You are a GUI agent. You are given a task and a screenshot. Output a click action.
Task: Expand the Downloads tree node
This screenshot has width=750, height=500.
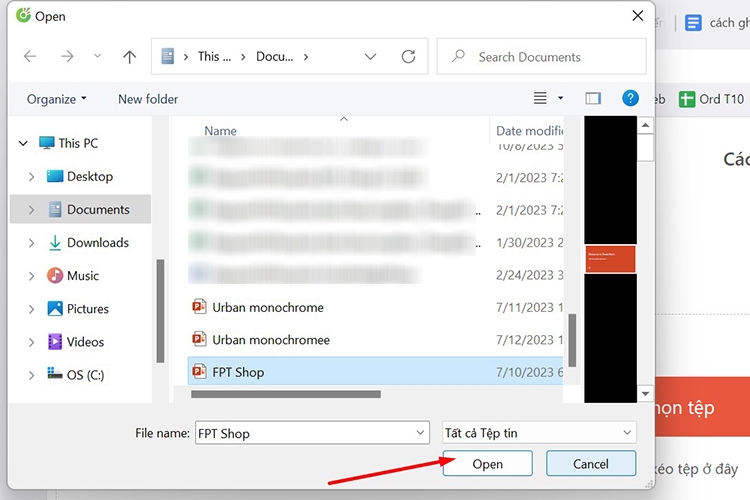click(x=31, y=243)
